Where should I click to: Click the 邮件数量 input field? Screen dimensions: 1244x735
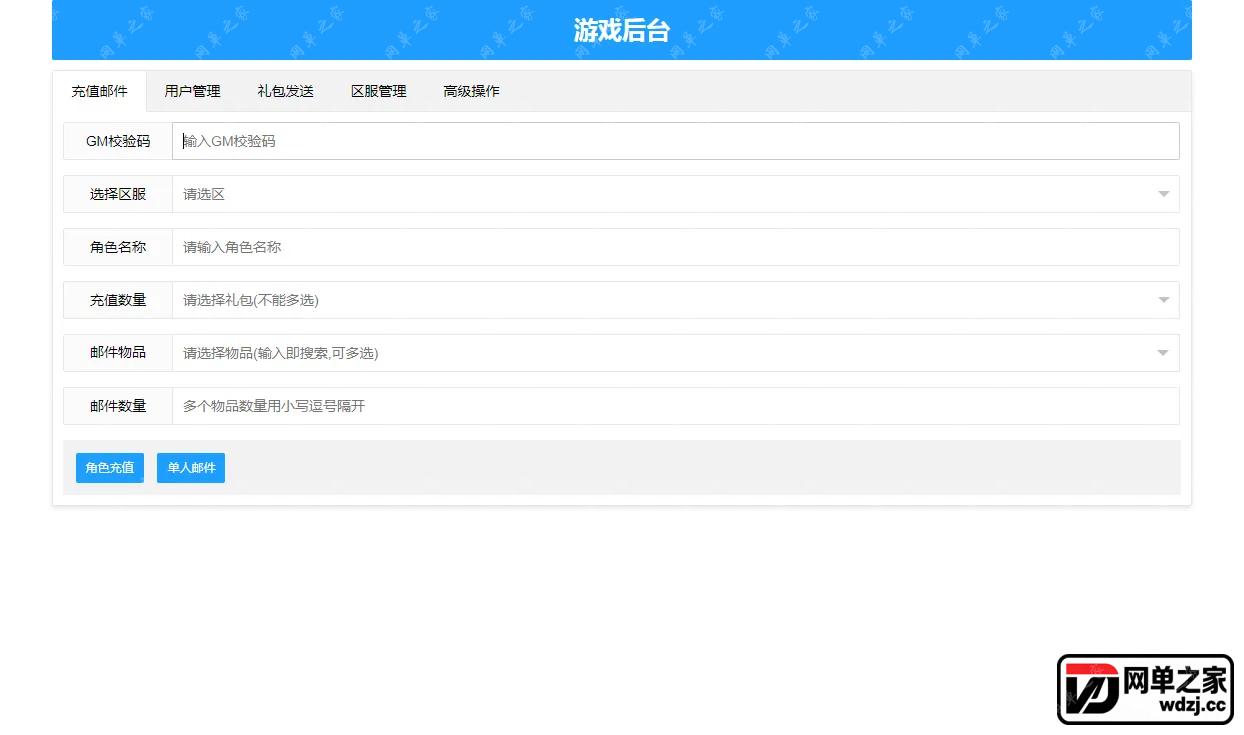click(676, 406)
